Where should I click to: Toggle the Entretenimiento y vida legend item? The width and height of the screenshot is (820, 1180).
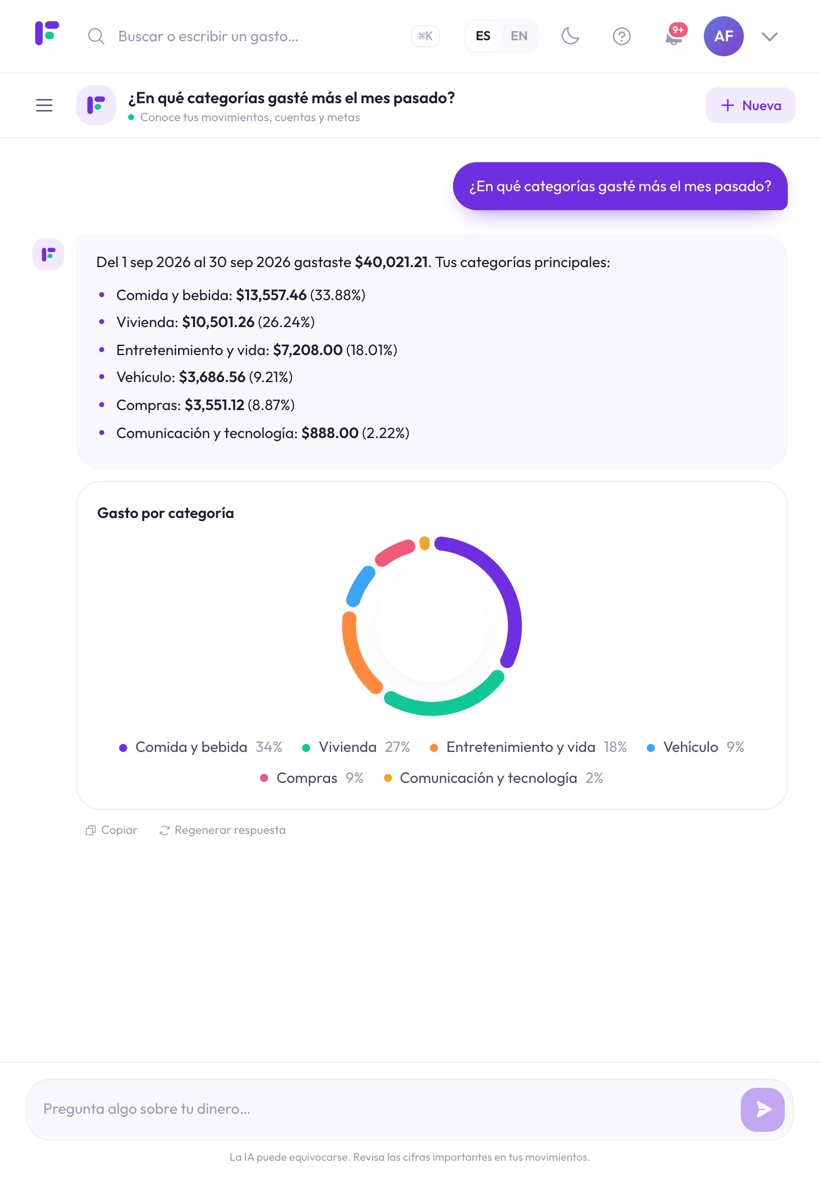tap(528, 747)
